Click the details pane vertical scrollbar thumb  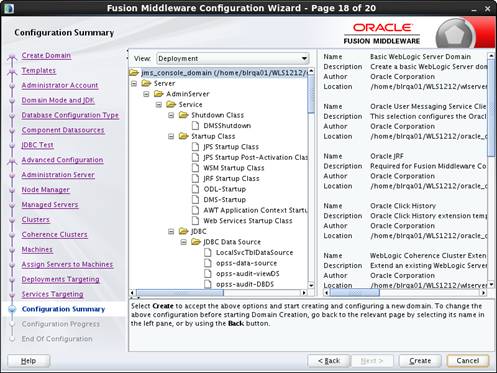[x=492, y=107]
